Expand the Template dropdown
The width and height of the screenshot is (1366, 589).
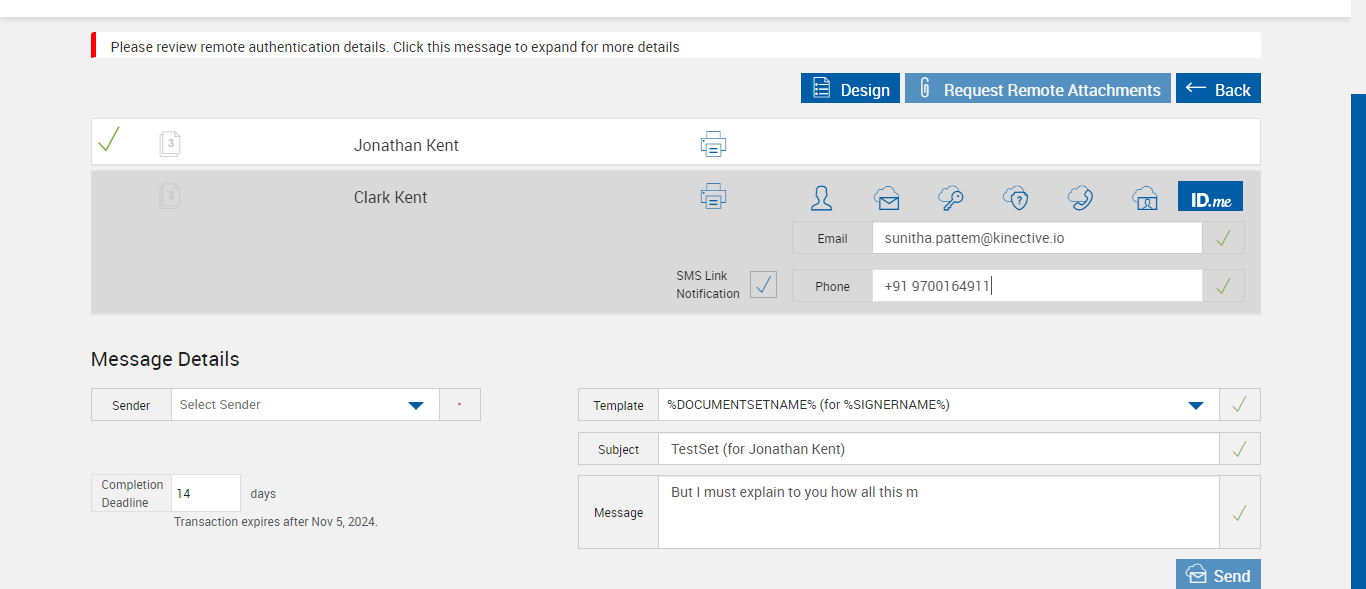1195,405
